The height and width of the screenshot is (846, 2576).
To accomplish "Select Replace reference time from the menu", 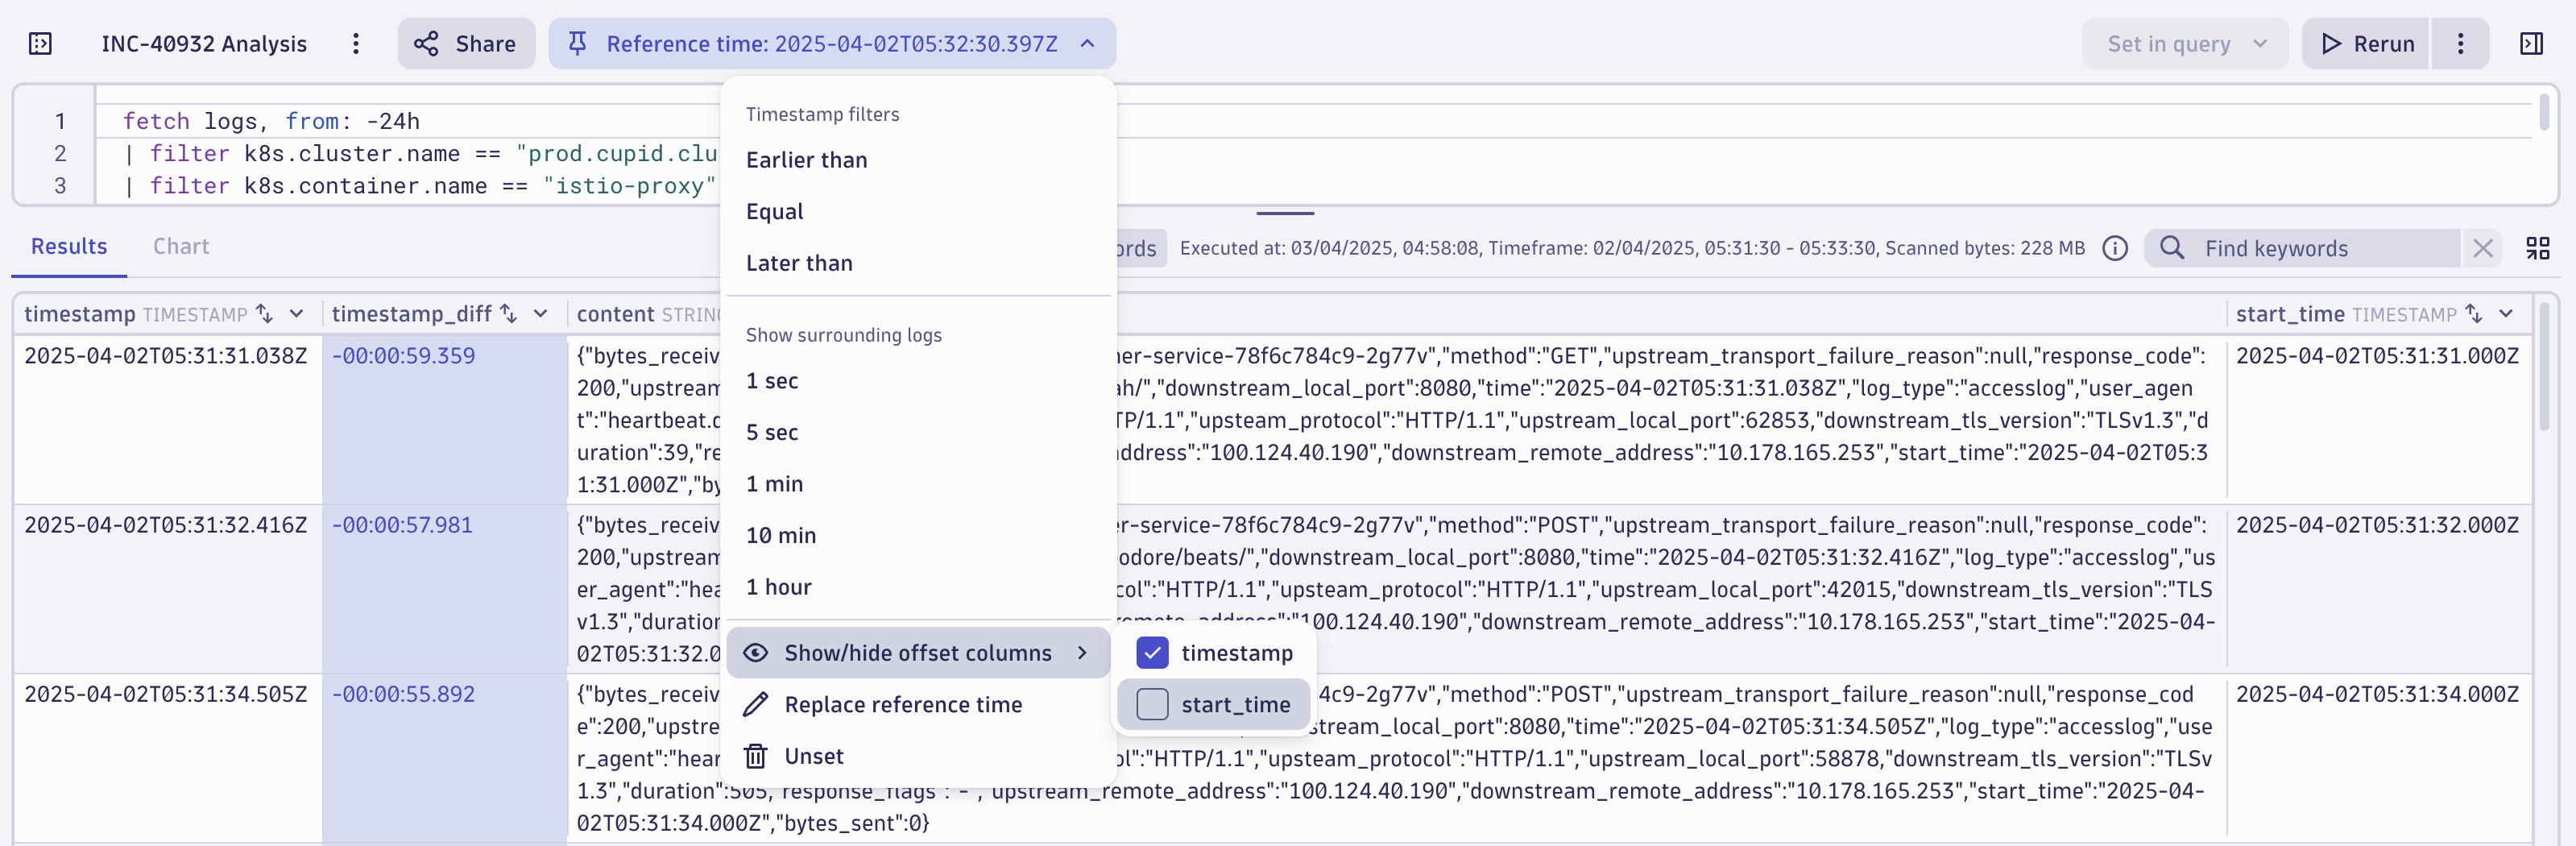I will pyautogui.click(x=903, y=704).
